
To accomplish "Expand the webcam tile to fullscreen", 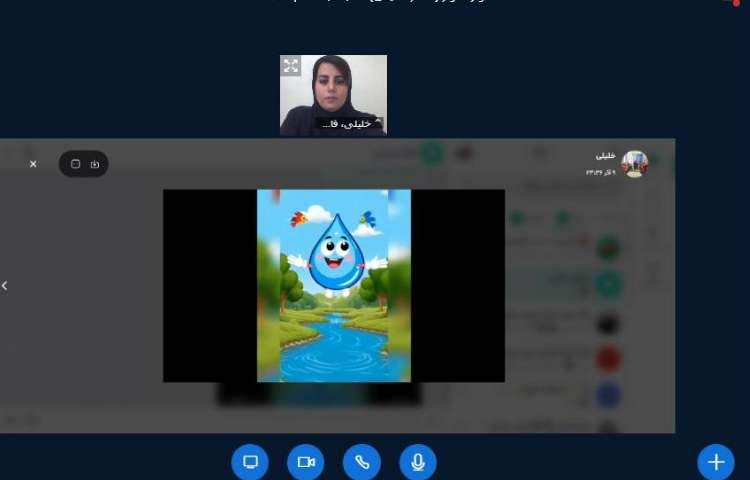I will (290, 65).
